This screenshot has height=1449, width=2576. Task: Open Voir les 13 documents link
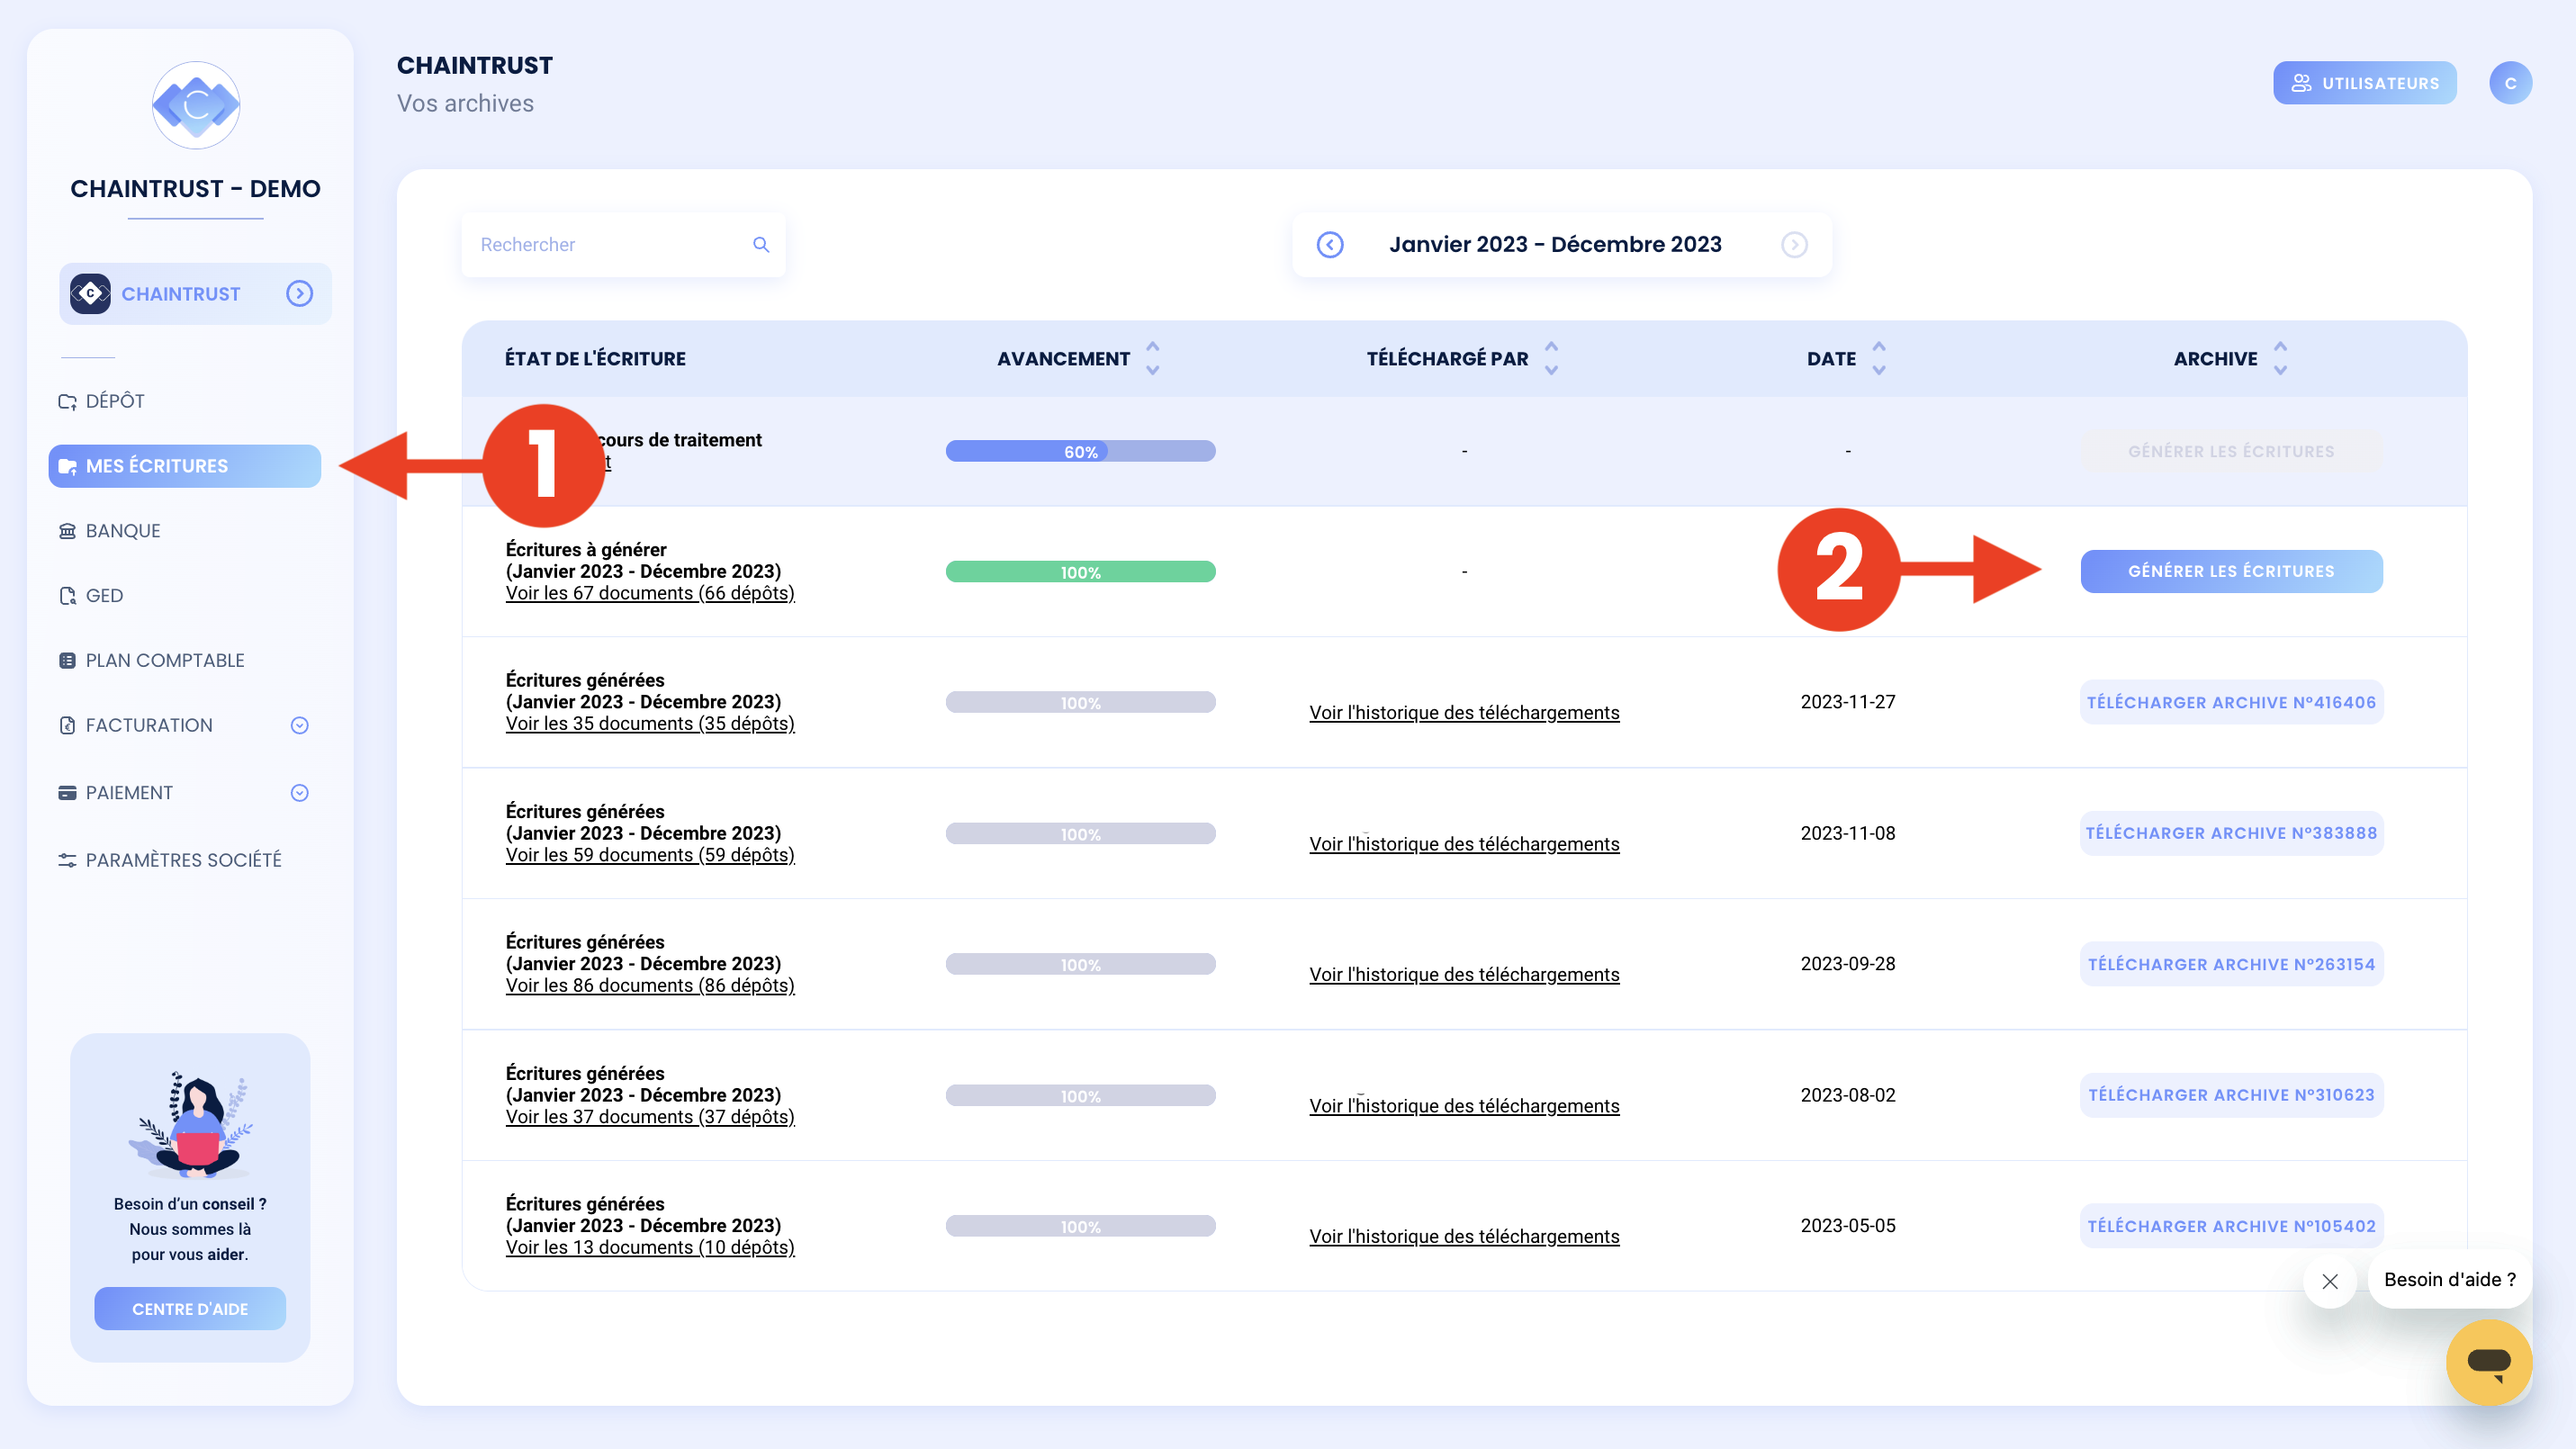tap(650, 1248)
